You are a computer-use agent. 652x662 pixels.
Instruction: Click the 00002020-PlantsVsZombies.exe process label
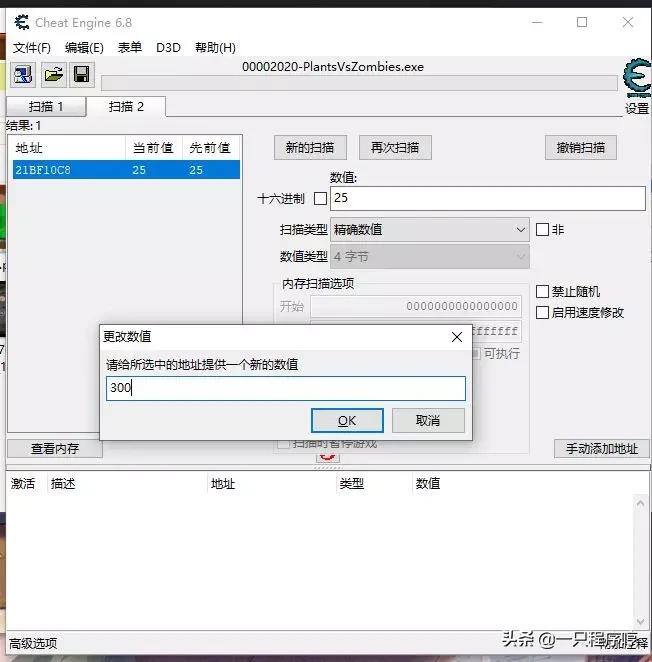[x=333, y=67]
